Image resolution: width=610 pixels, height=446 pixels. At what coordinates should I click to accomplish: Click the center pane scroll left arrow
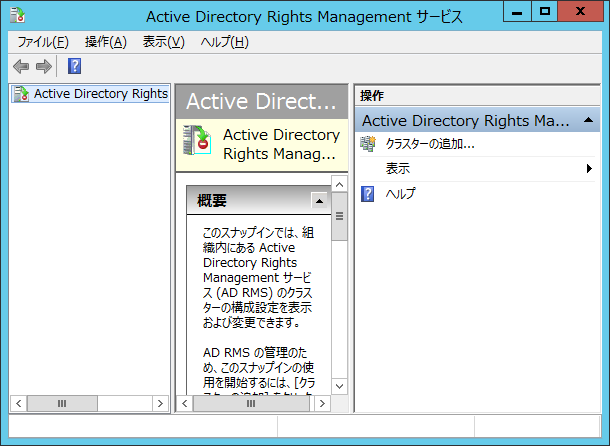(185, 404)
